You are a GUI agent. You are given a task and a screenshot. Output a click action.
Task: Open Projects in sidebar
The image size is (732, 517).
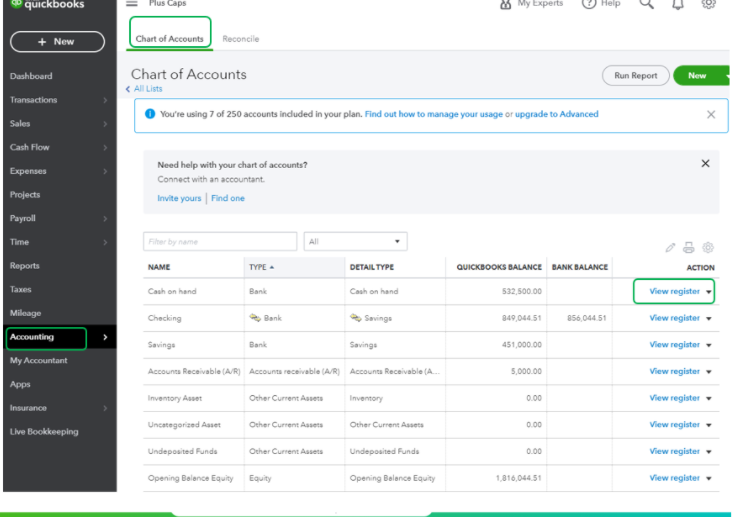tap(25, 195)
